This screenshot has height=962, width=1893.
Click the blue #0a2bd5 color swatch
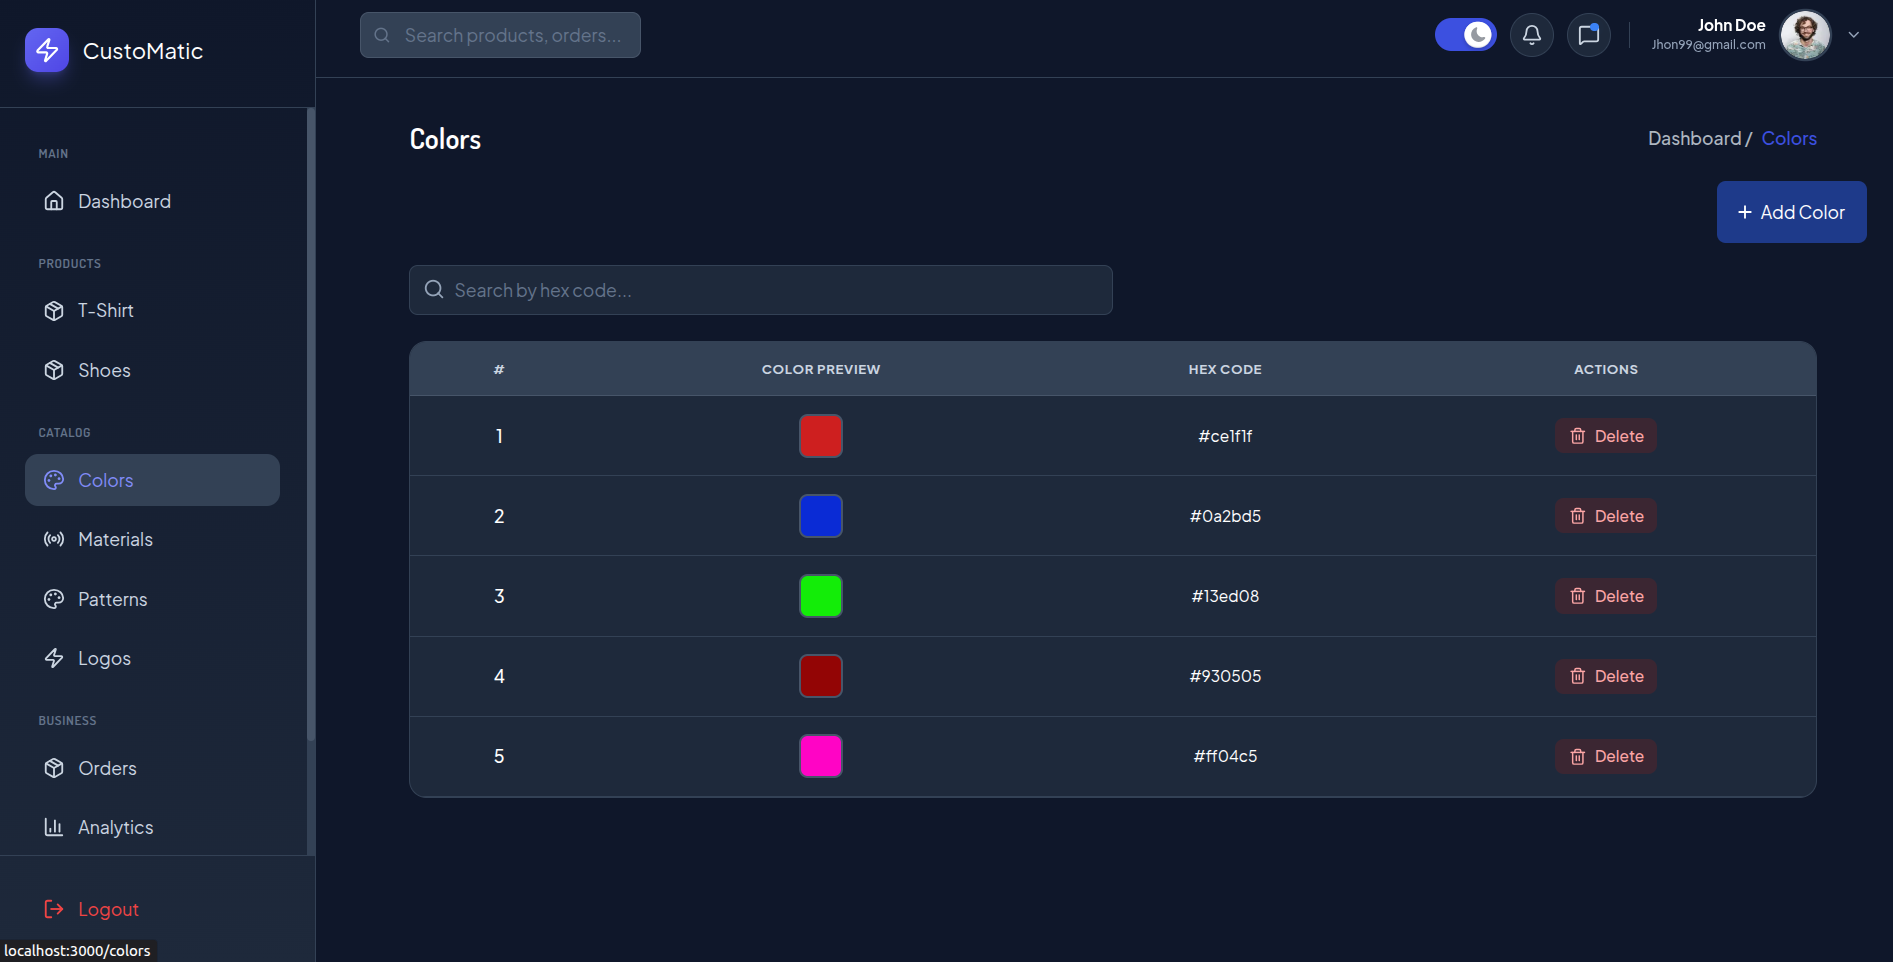point(821,516)
